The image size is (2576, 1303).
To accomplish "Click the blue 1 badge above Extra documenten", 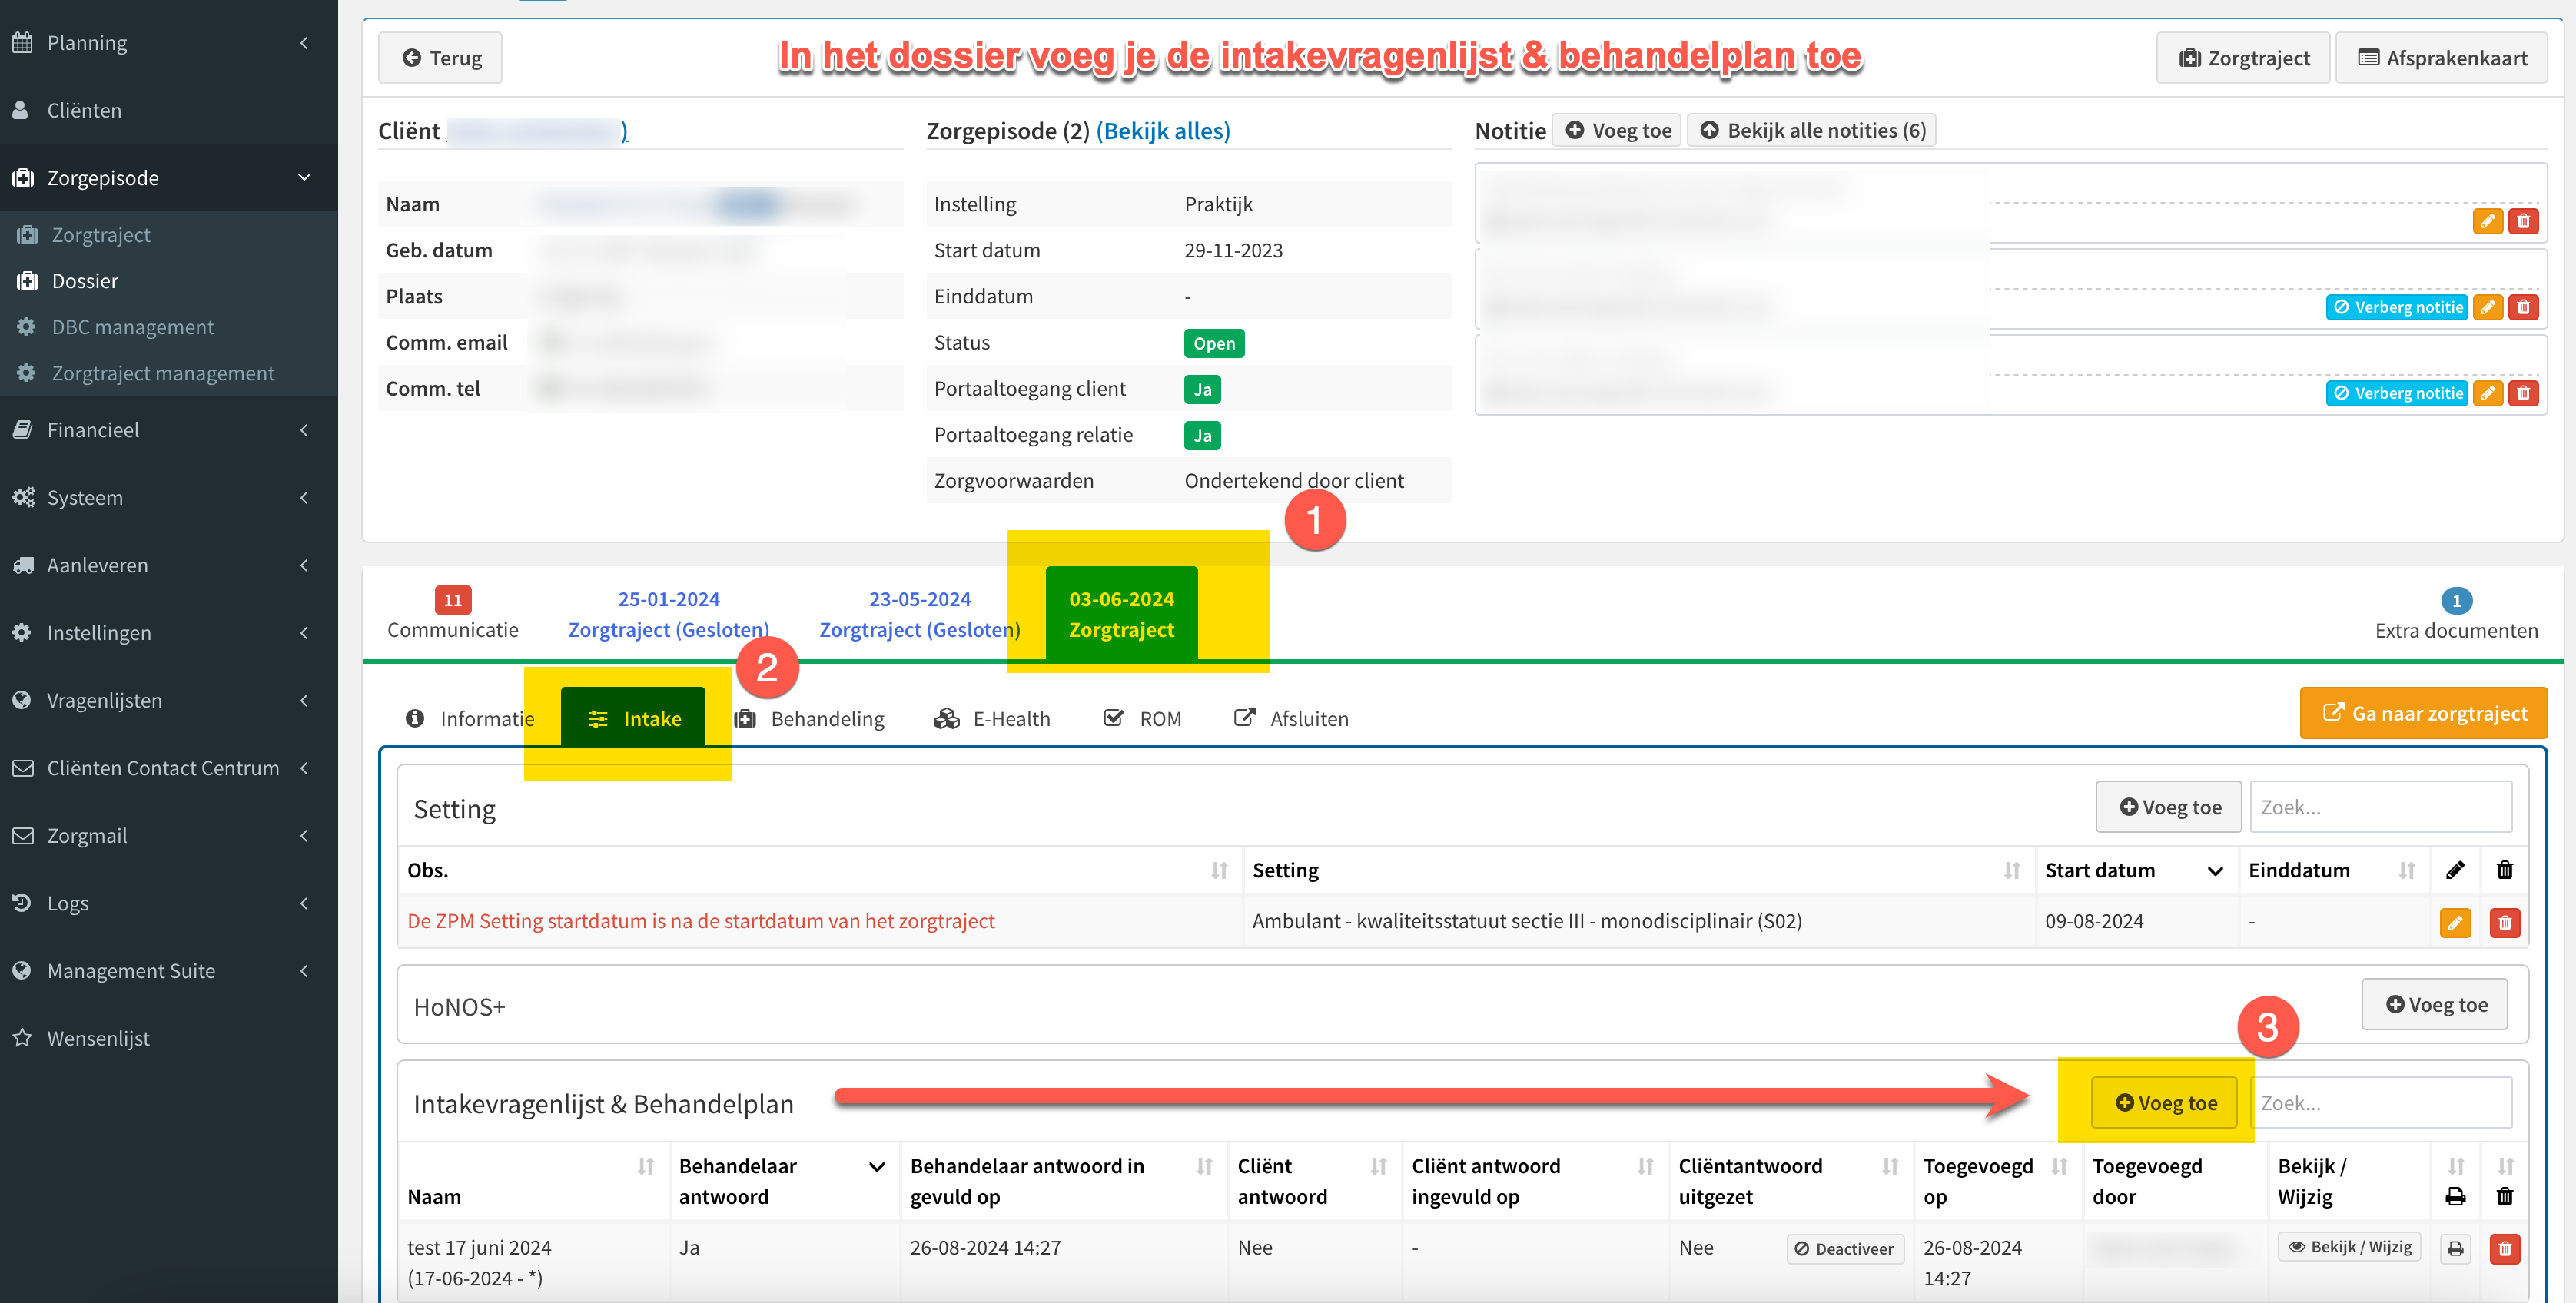I will tap(2457, 601).
